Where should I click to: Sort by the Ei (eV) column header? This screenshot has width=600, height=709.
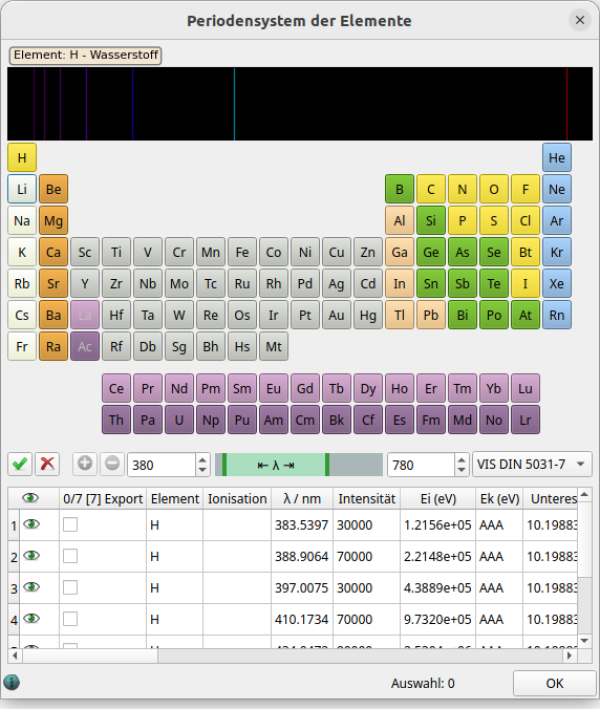point(438,499)
